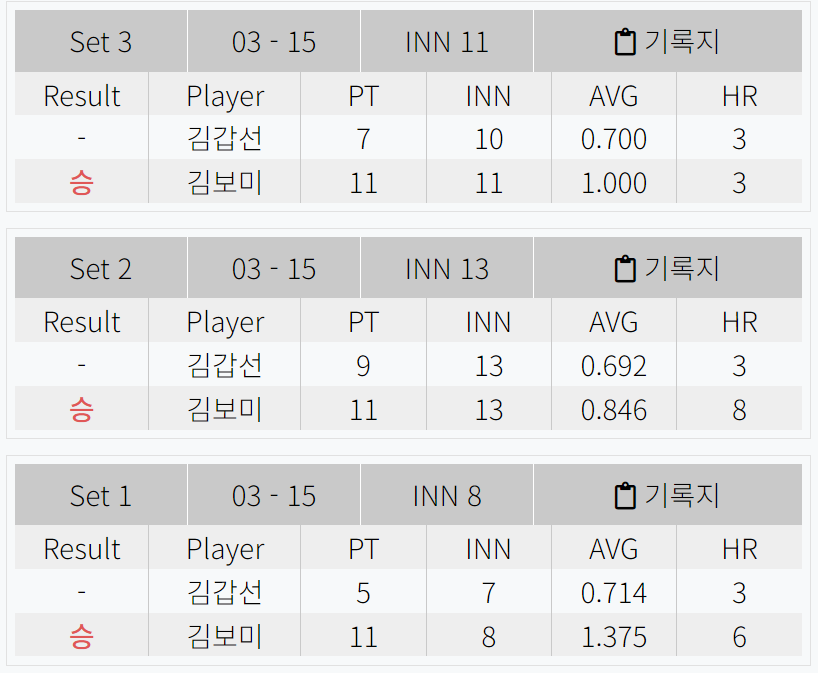Select the 1.000 AVG value in Set 3
818x673 pixels.
tap(613, 183)
